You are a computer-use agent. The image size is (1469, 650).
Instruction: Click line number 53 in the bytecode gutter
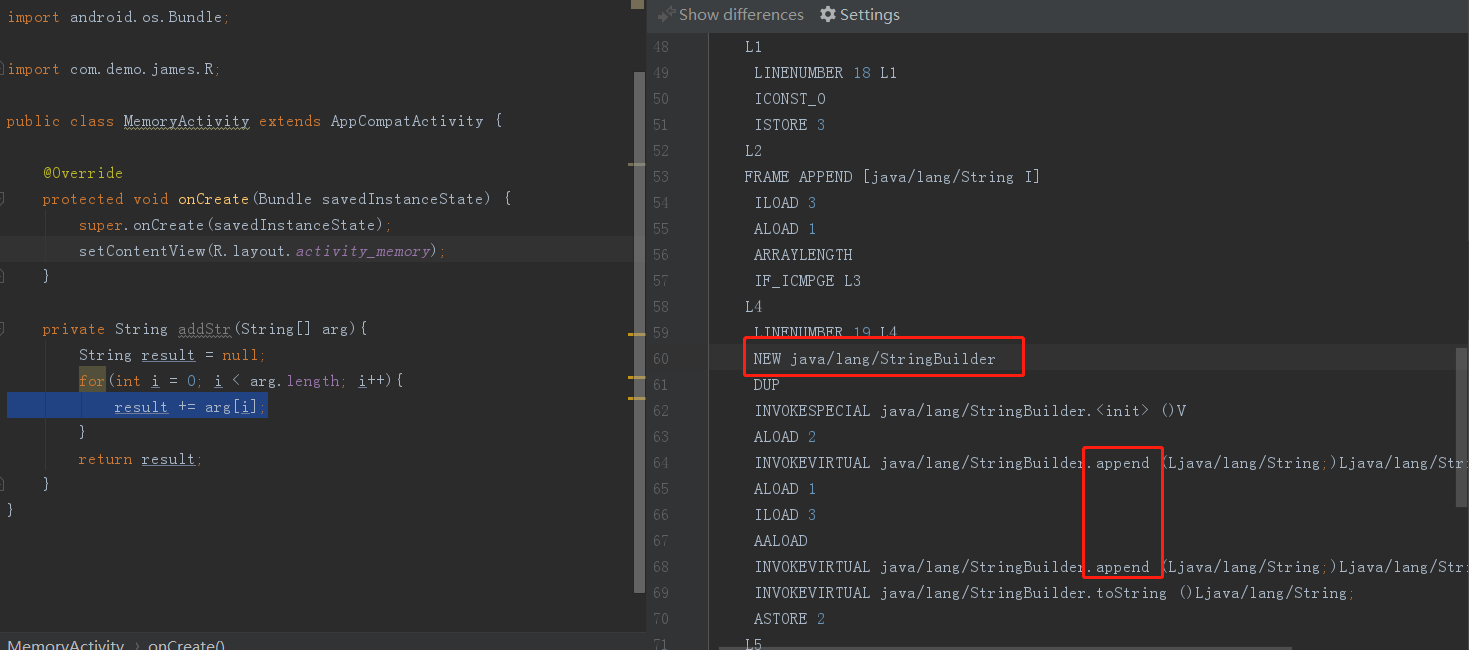click(660, 177)
